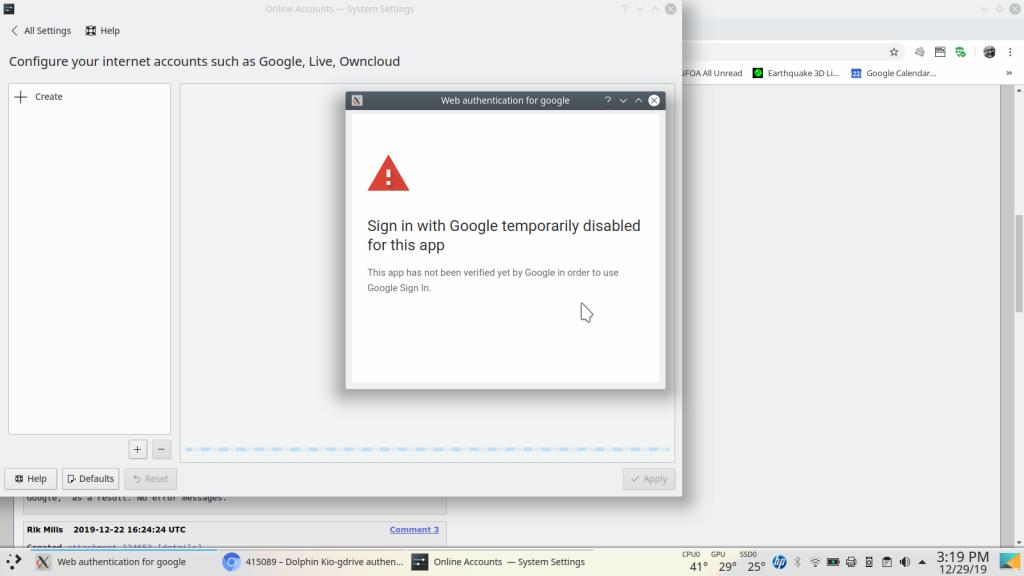
Task: Switch to Dolphin Kio-gdrive browser task
Action: pos(313,562)
